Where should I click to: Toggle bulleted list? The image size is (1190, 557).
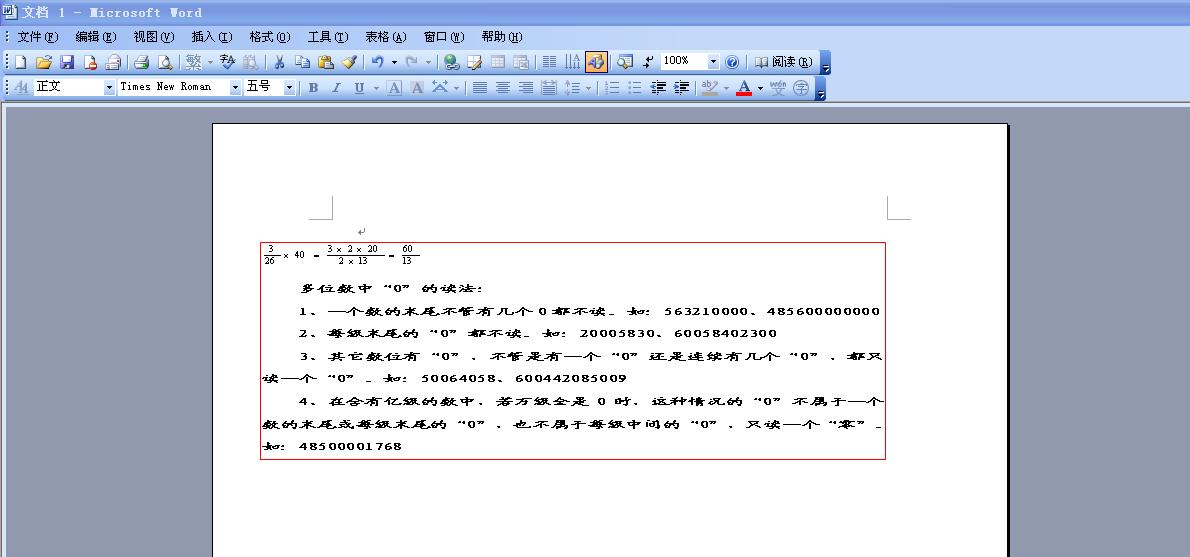[x=634, y=87]
